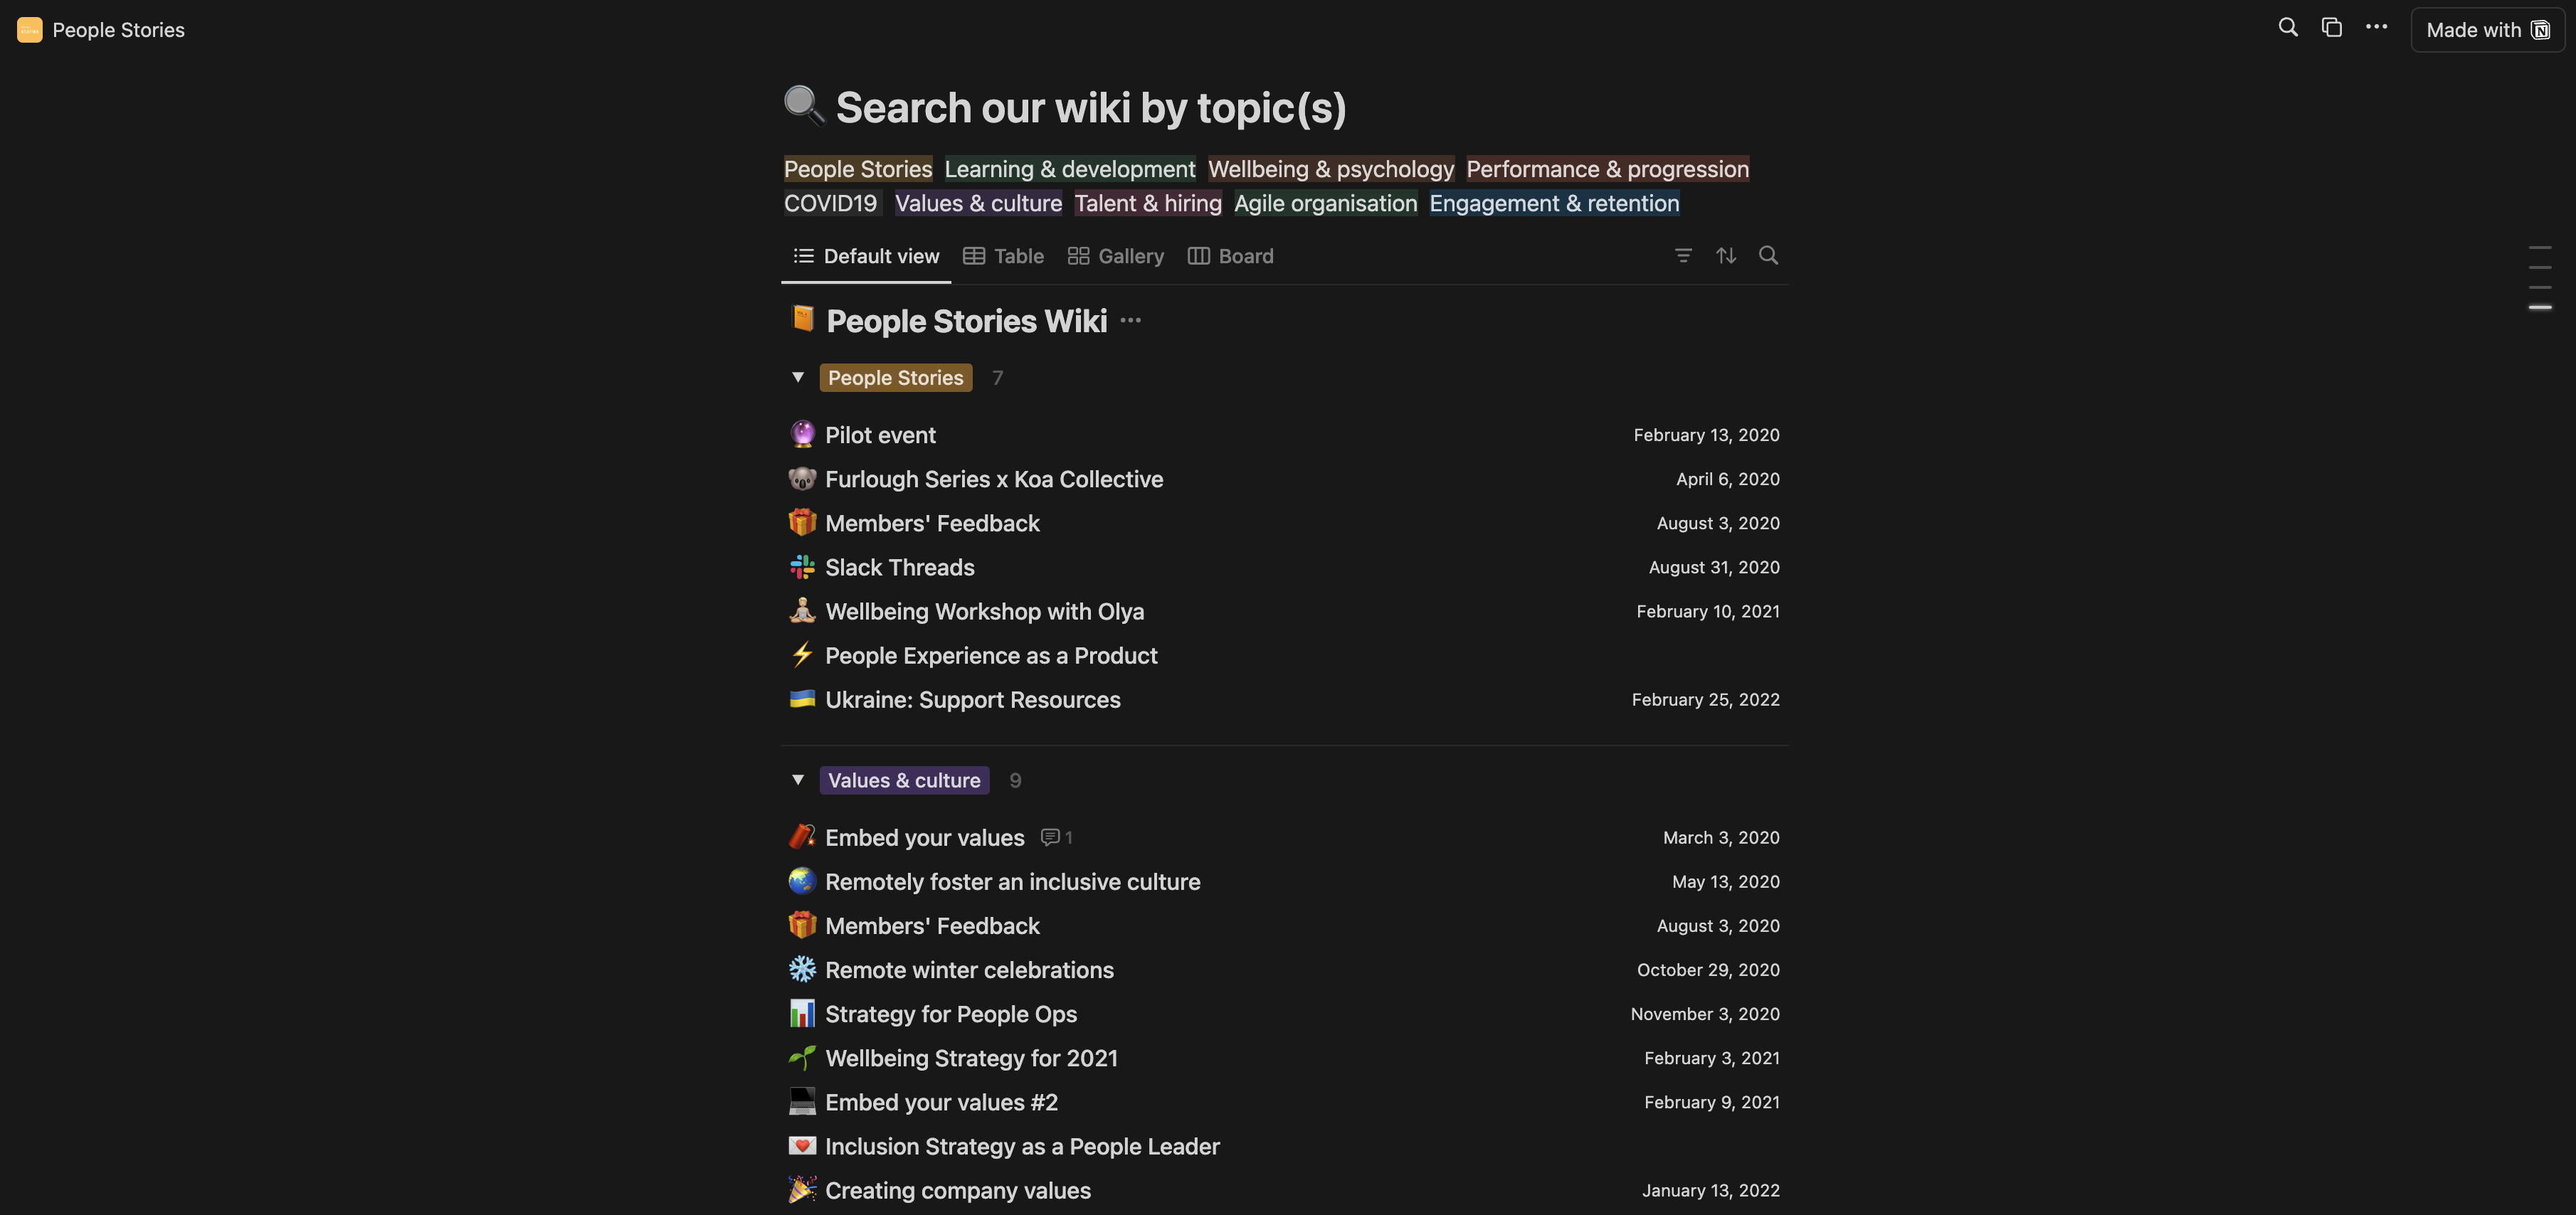
Task: Open the top-right three-dot page menu
Action: 2376,28
